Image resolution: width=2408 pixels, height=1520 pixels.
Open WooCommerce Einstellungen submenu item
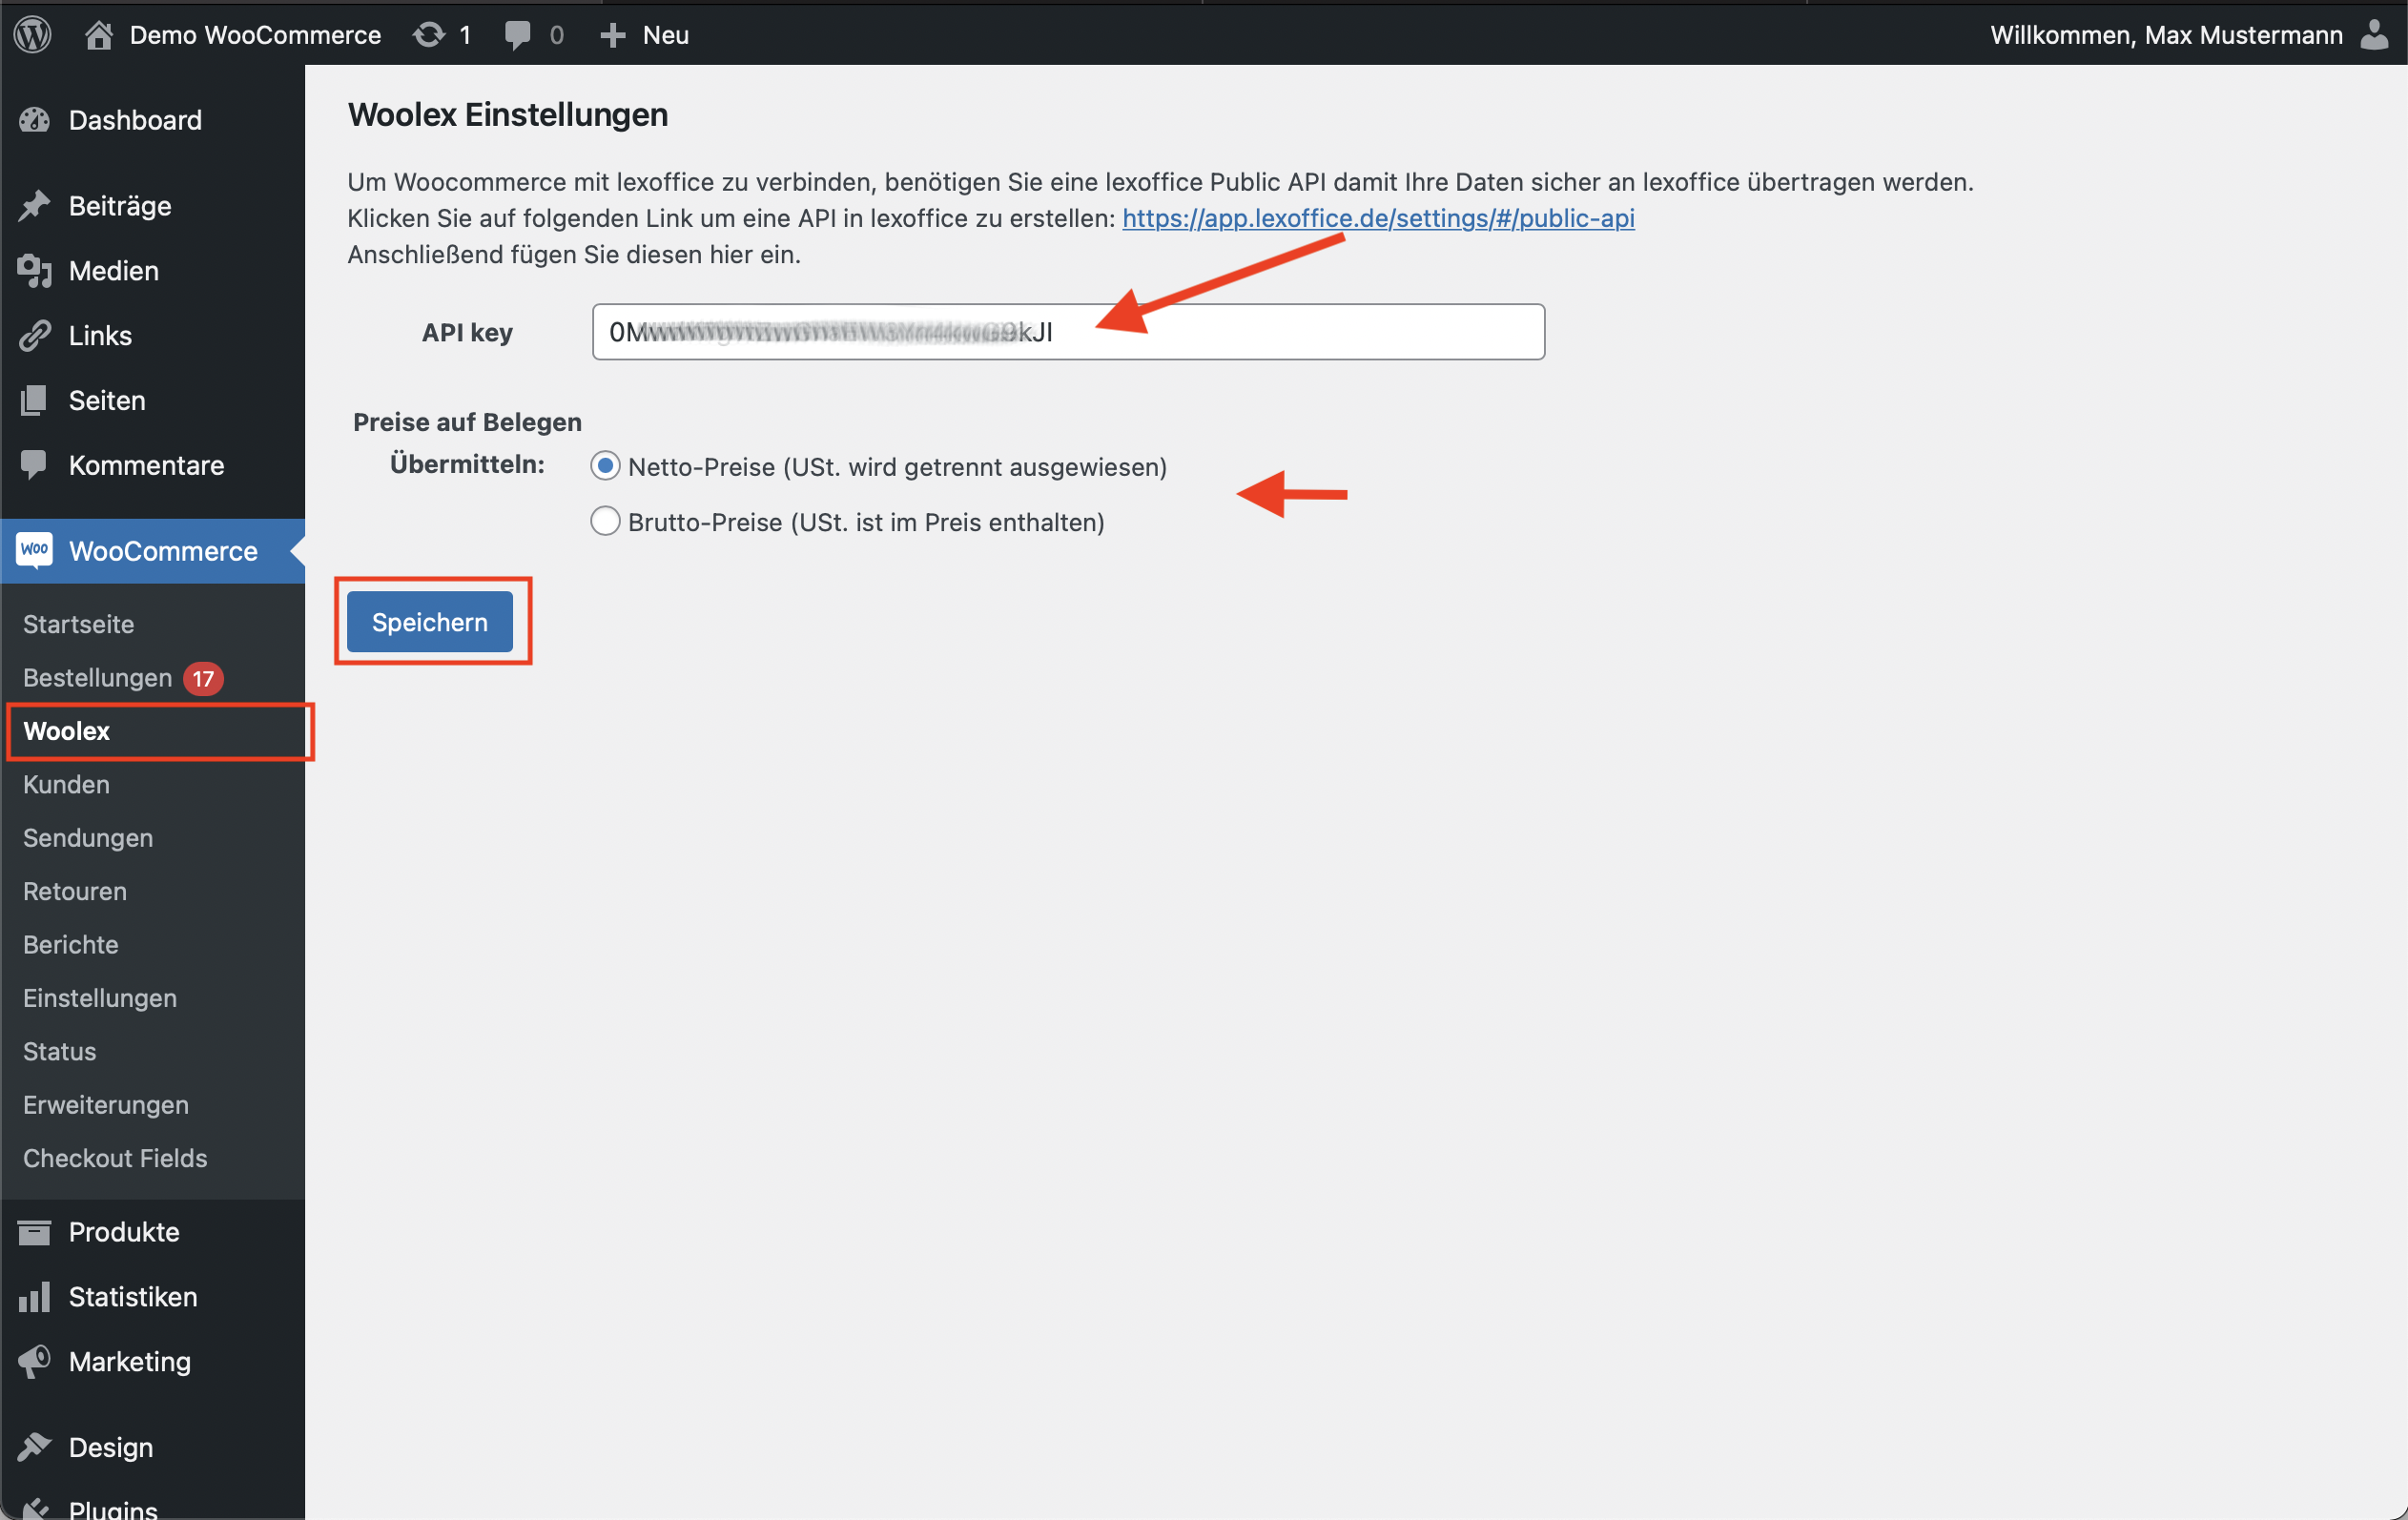pyautogui.click(x=100, y=998)
